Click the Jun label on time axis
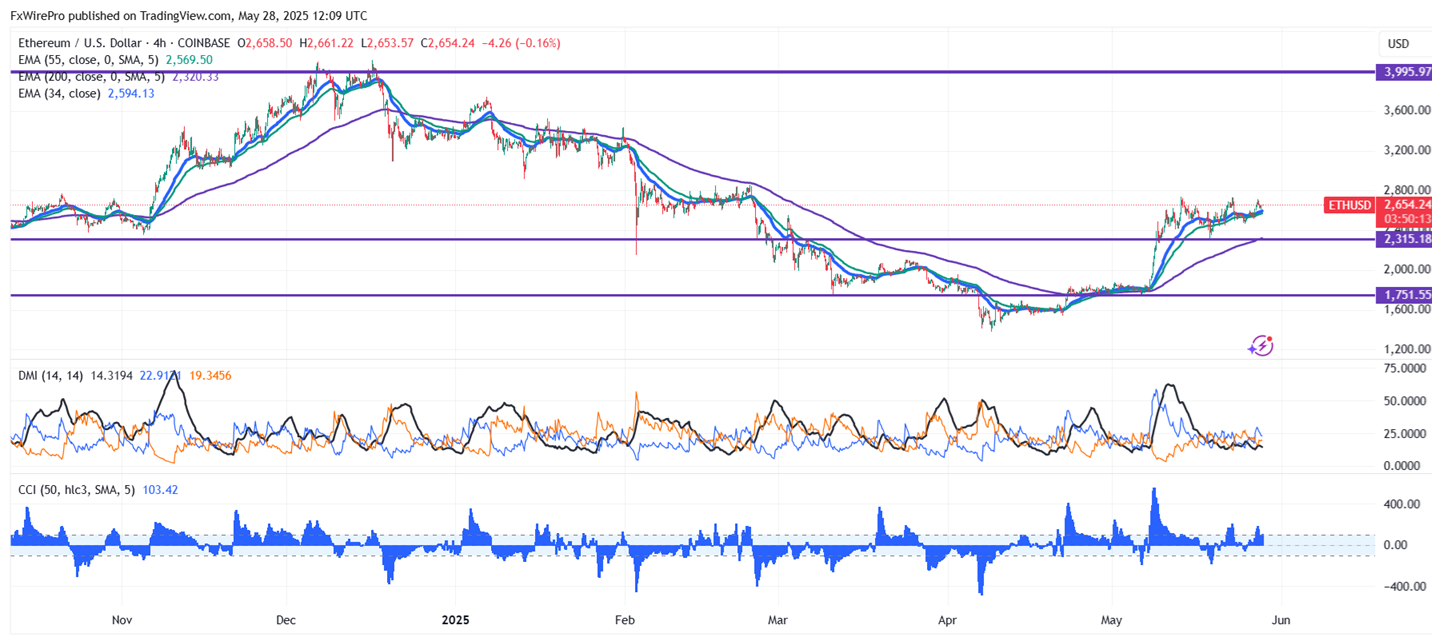This screenshot has height=637, width=1432. coord(1281,620)
